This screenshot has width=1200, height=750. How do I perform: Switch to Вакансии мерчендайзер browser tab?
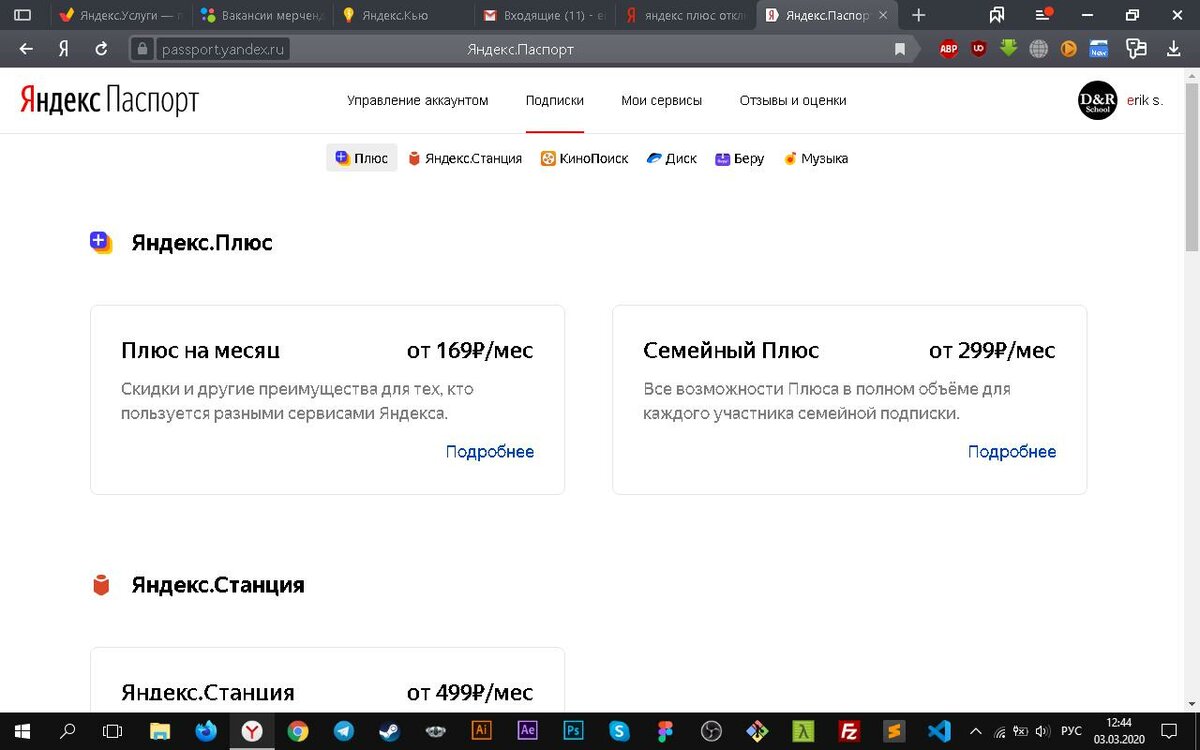(261, 15)
